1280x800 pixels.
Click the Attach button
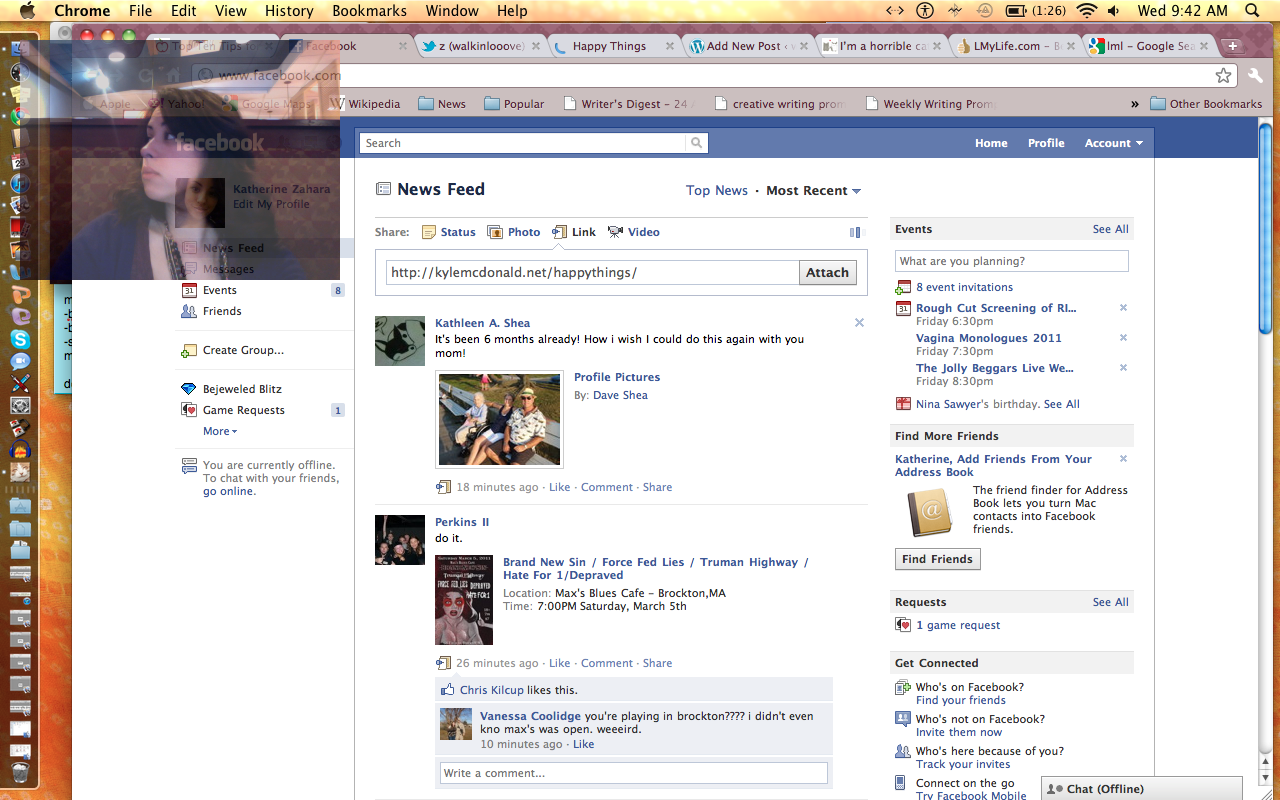[x=827, y=272]
